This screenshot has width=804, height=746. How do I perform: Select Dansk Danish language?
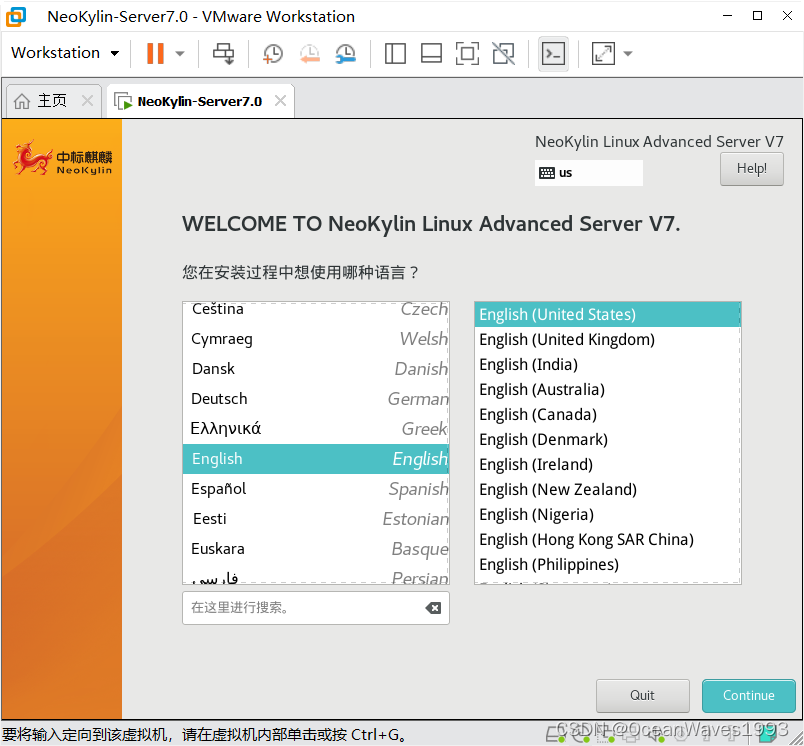click(x=316, y=369)
